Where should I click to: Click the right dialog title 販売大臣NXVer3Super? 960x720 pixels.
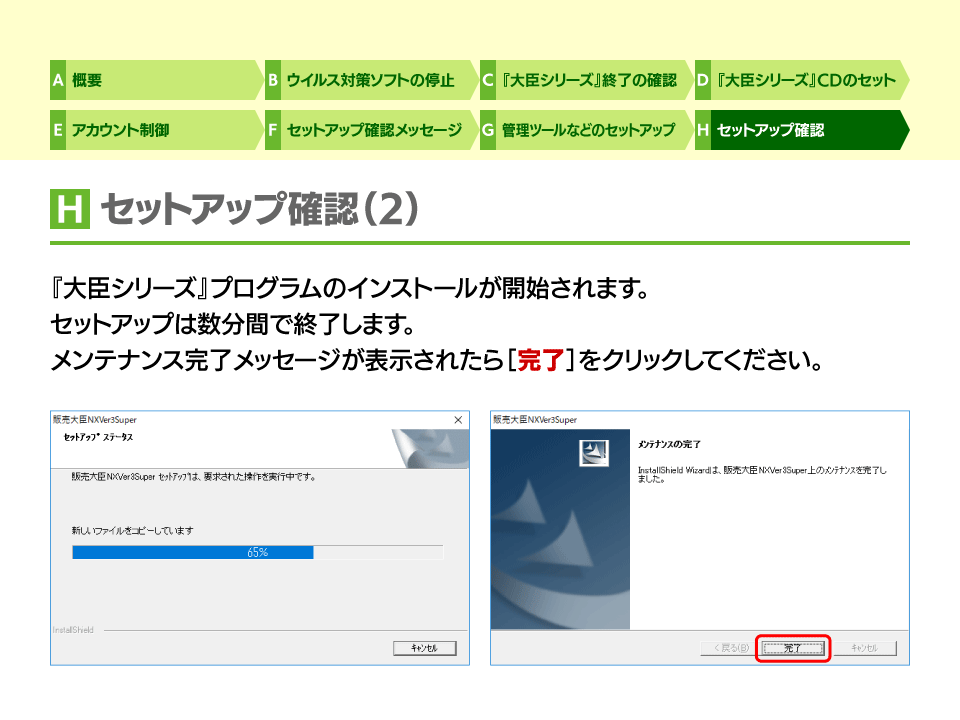pos(535,419)
